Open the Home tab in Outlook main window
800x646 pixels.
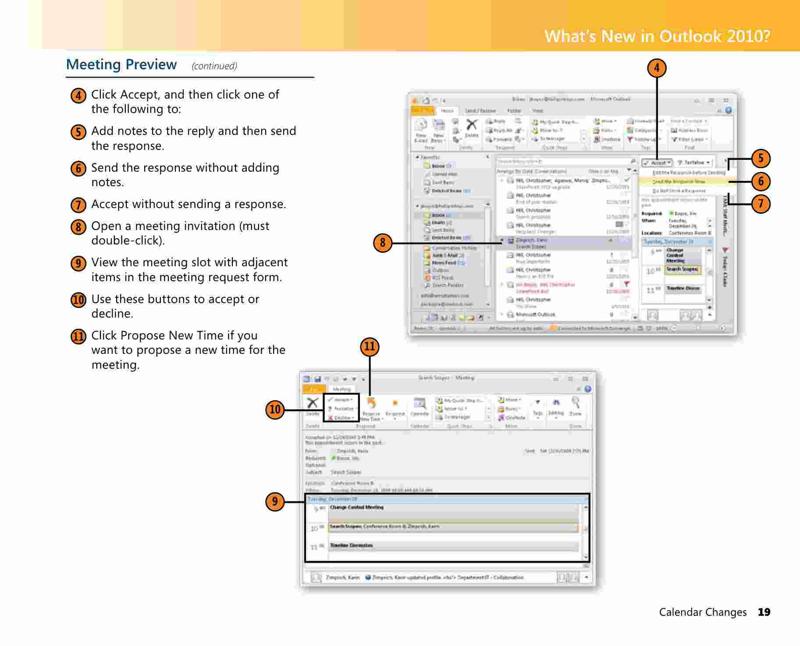tap(447, 110)
